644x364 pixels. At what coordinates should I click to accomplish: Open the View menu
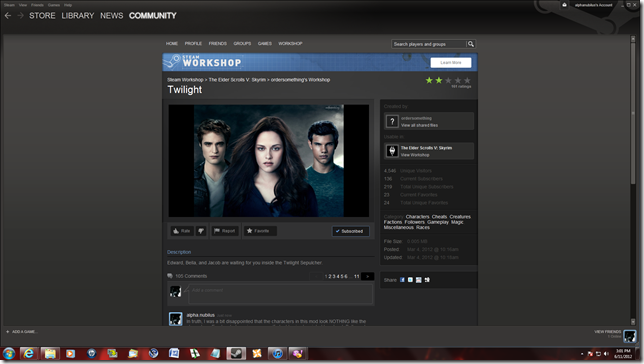pyautogui.click(x=23, y=5)
